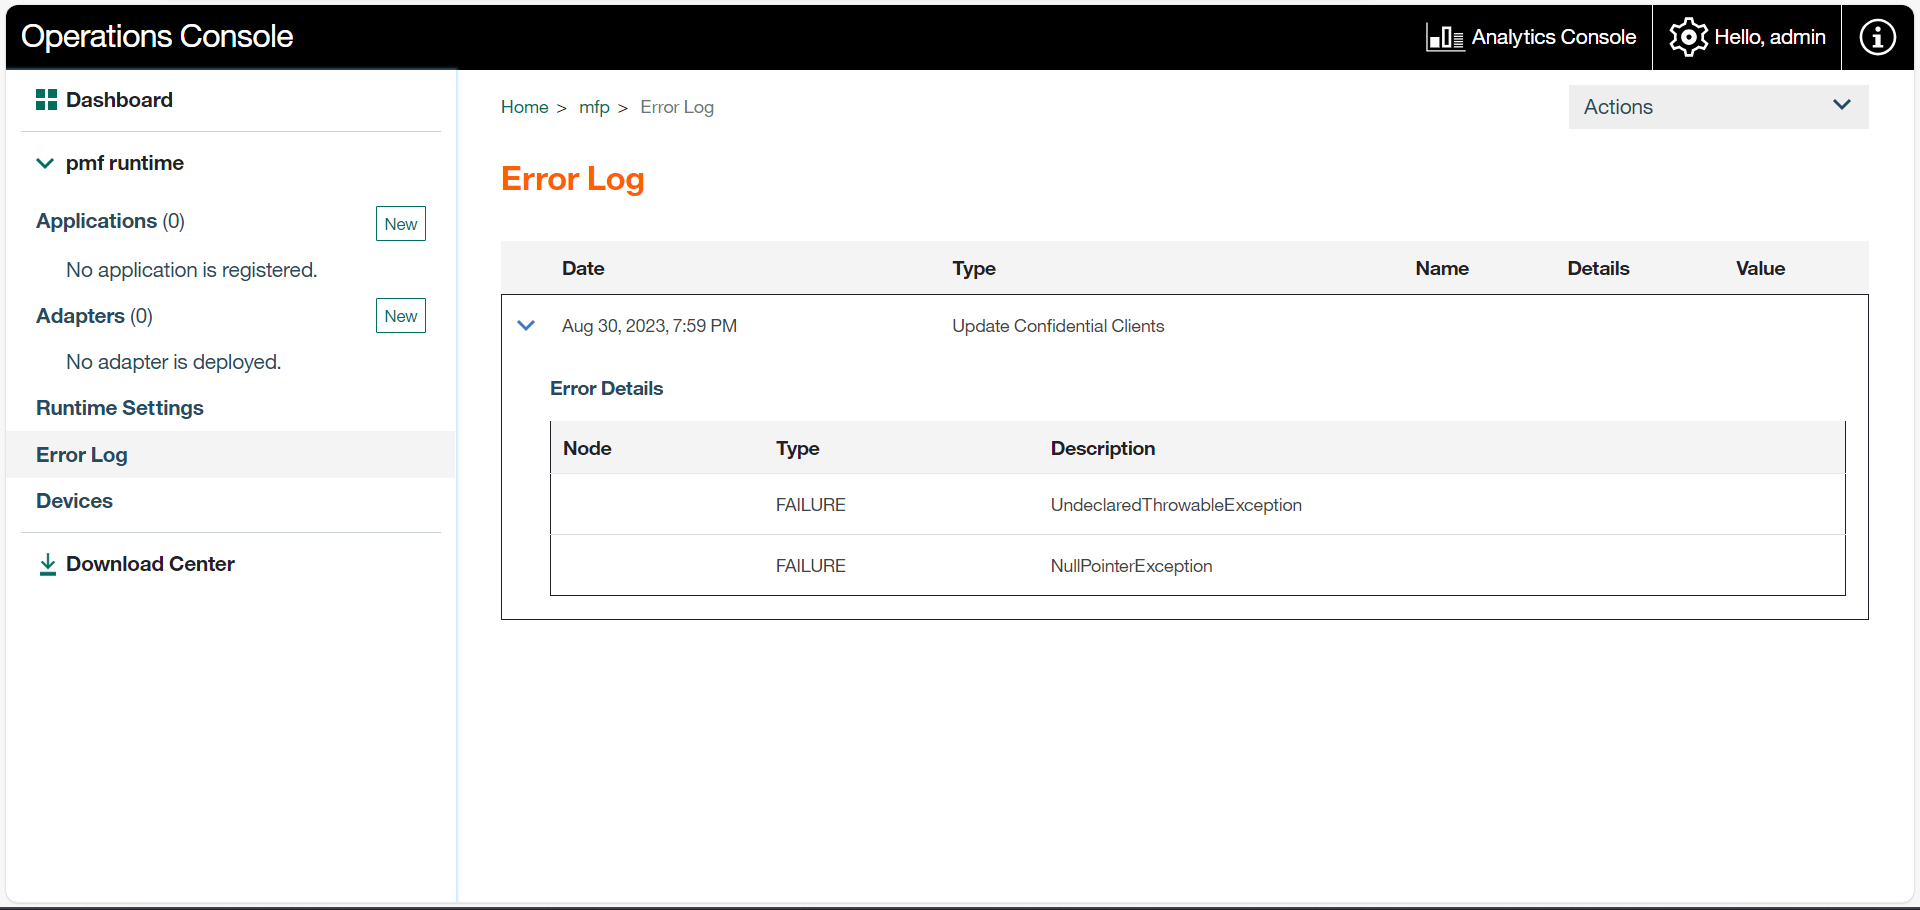The width and height of the screenshot is (1920, 910).
Task: Click the main table Type column header
Action: pyautogui.click(x=974, y=268)
